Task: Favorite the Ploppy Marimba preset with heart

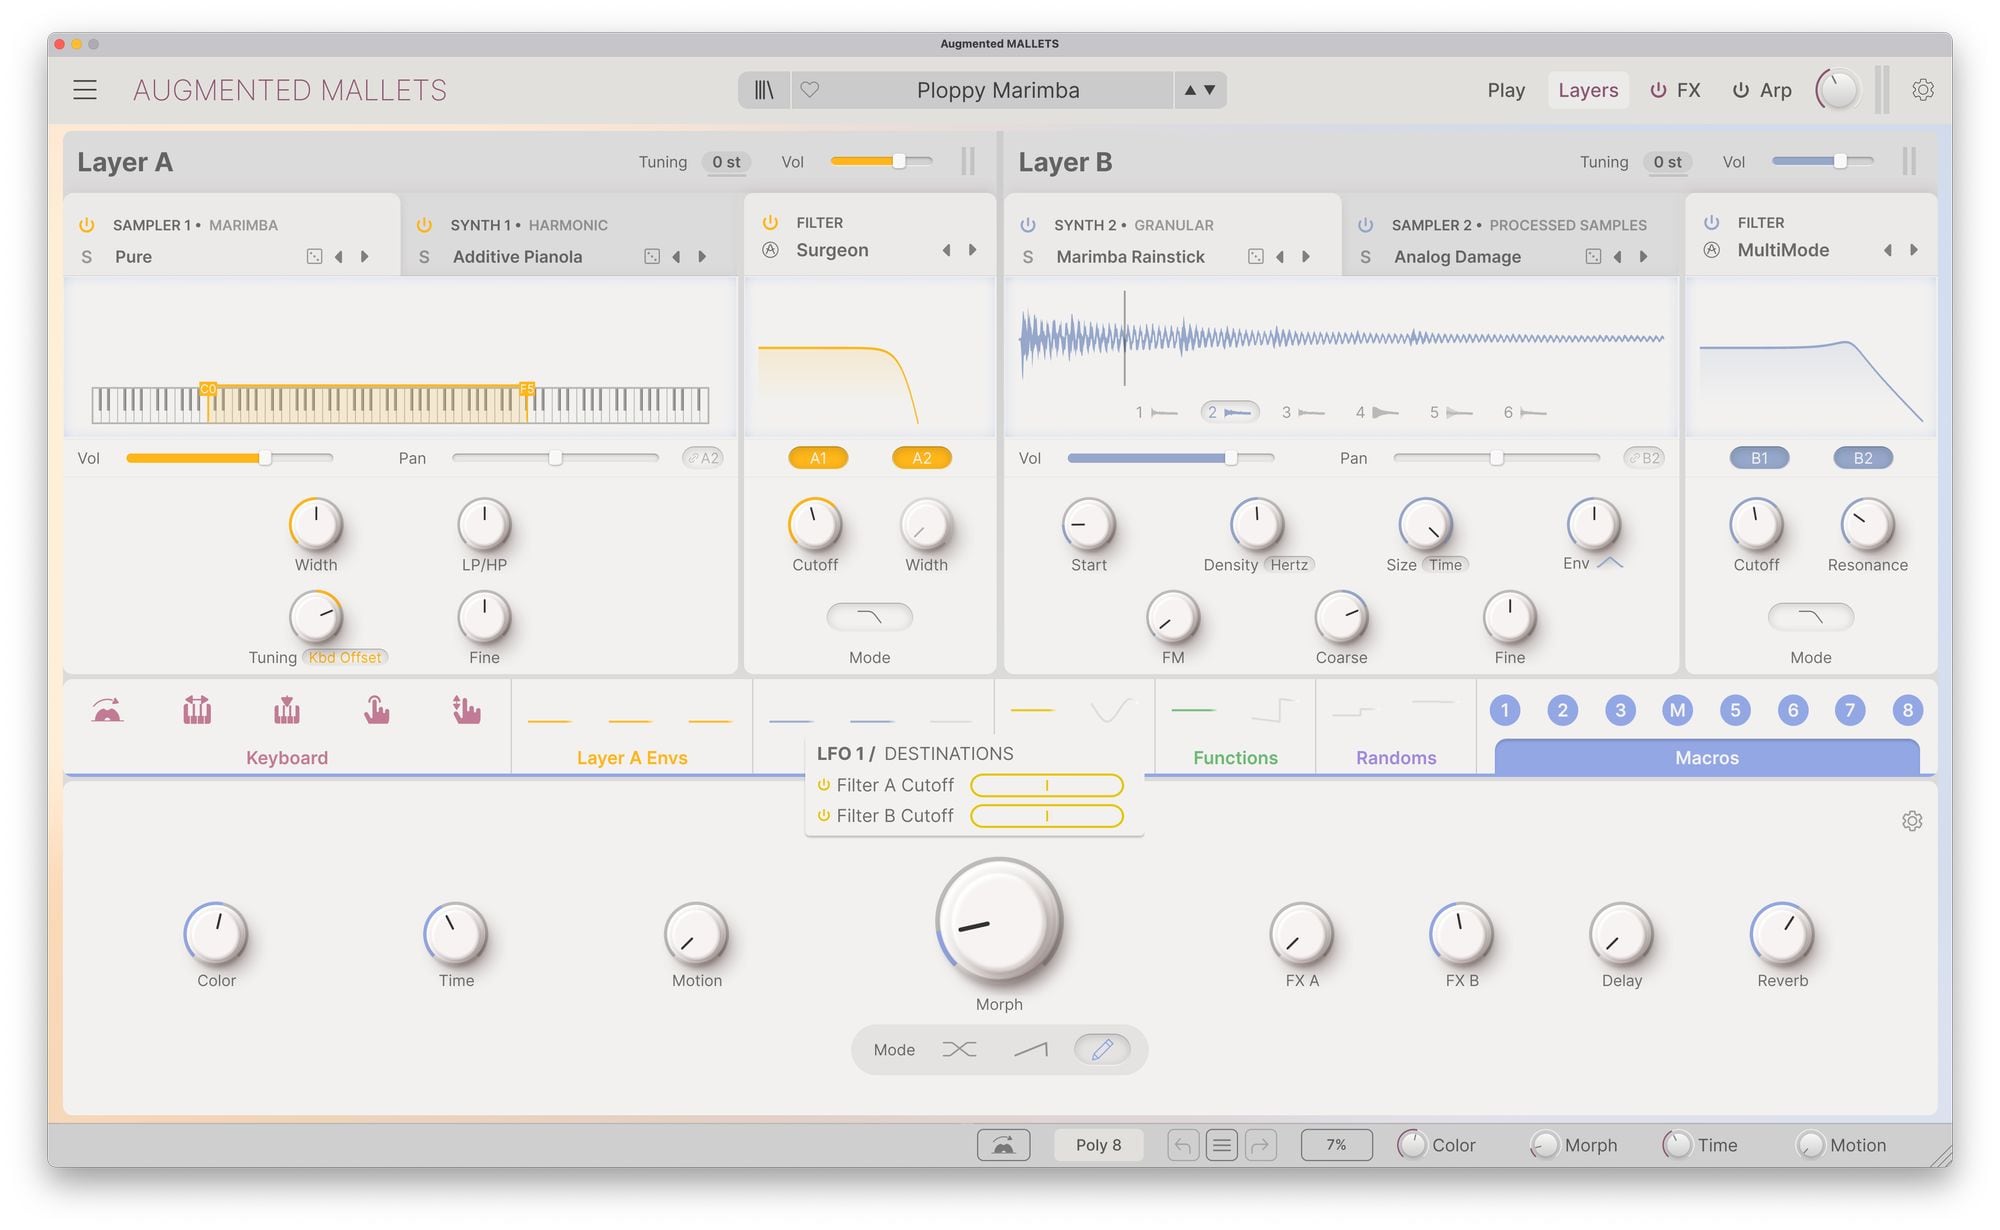Action: [x=810, y=90]
